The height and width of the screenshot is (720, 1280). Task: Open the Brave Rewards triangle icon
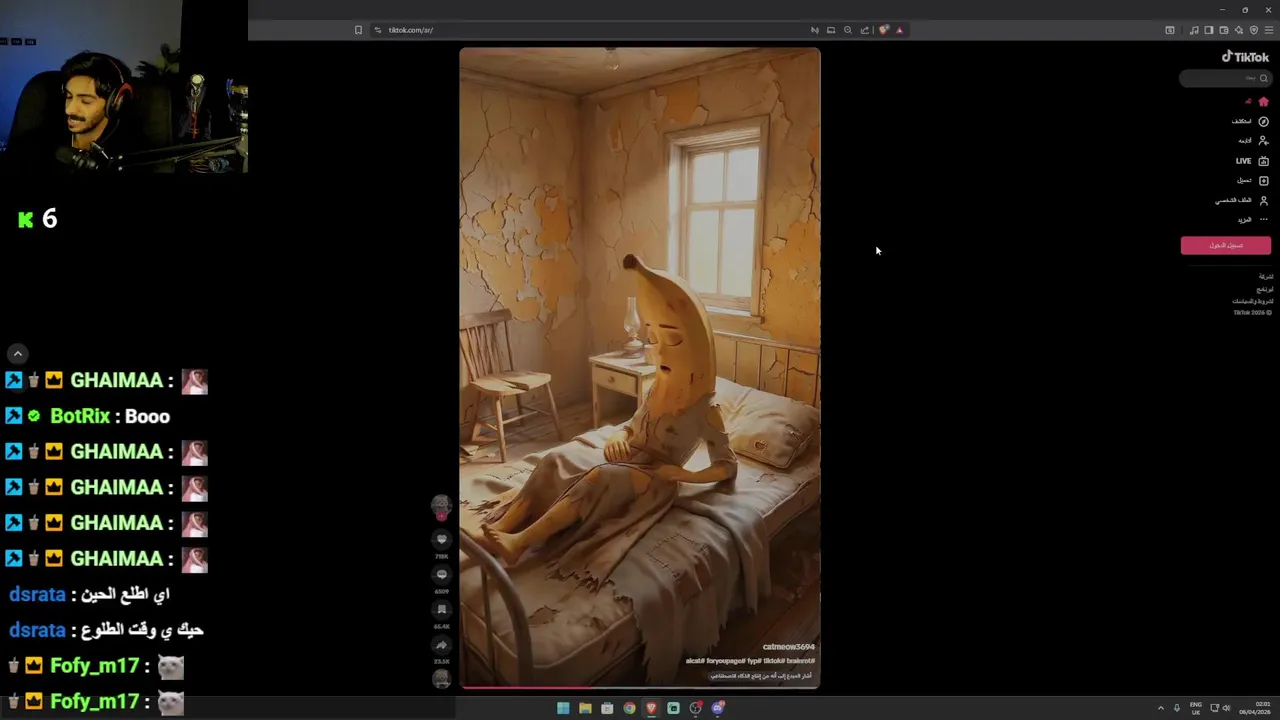pos(899,30)
